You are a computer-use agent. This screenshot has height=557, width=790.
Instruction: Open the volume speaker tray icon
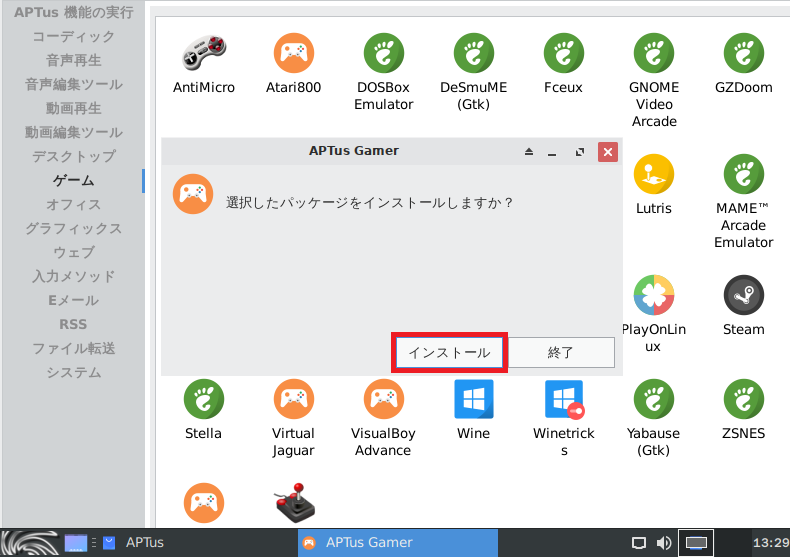(x=664, y=543)
